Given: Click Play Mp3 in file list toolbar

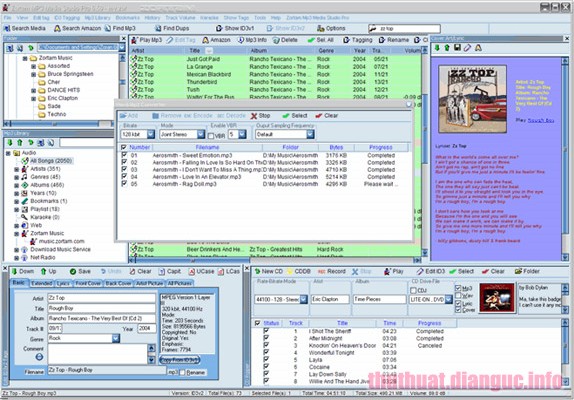Looking at the screenshot, I should pos(146,40).
